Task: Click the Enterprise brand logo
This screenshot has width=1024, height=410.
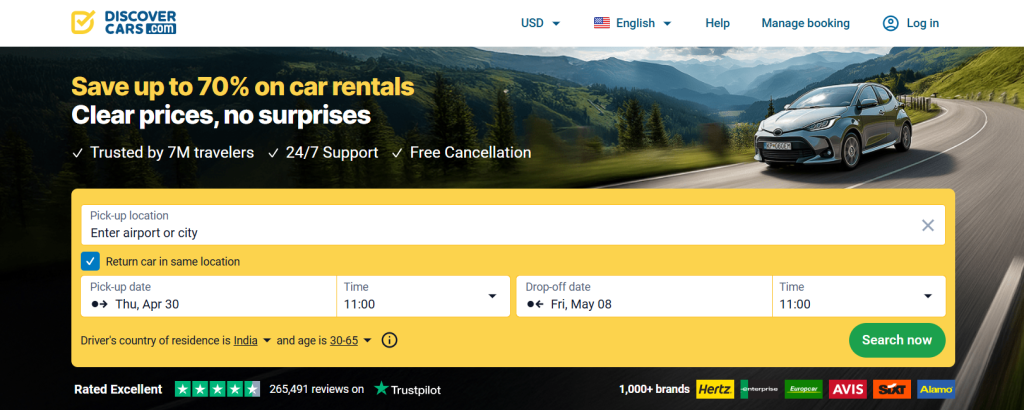Action: tap(759, 389)
